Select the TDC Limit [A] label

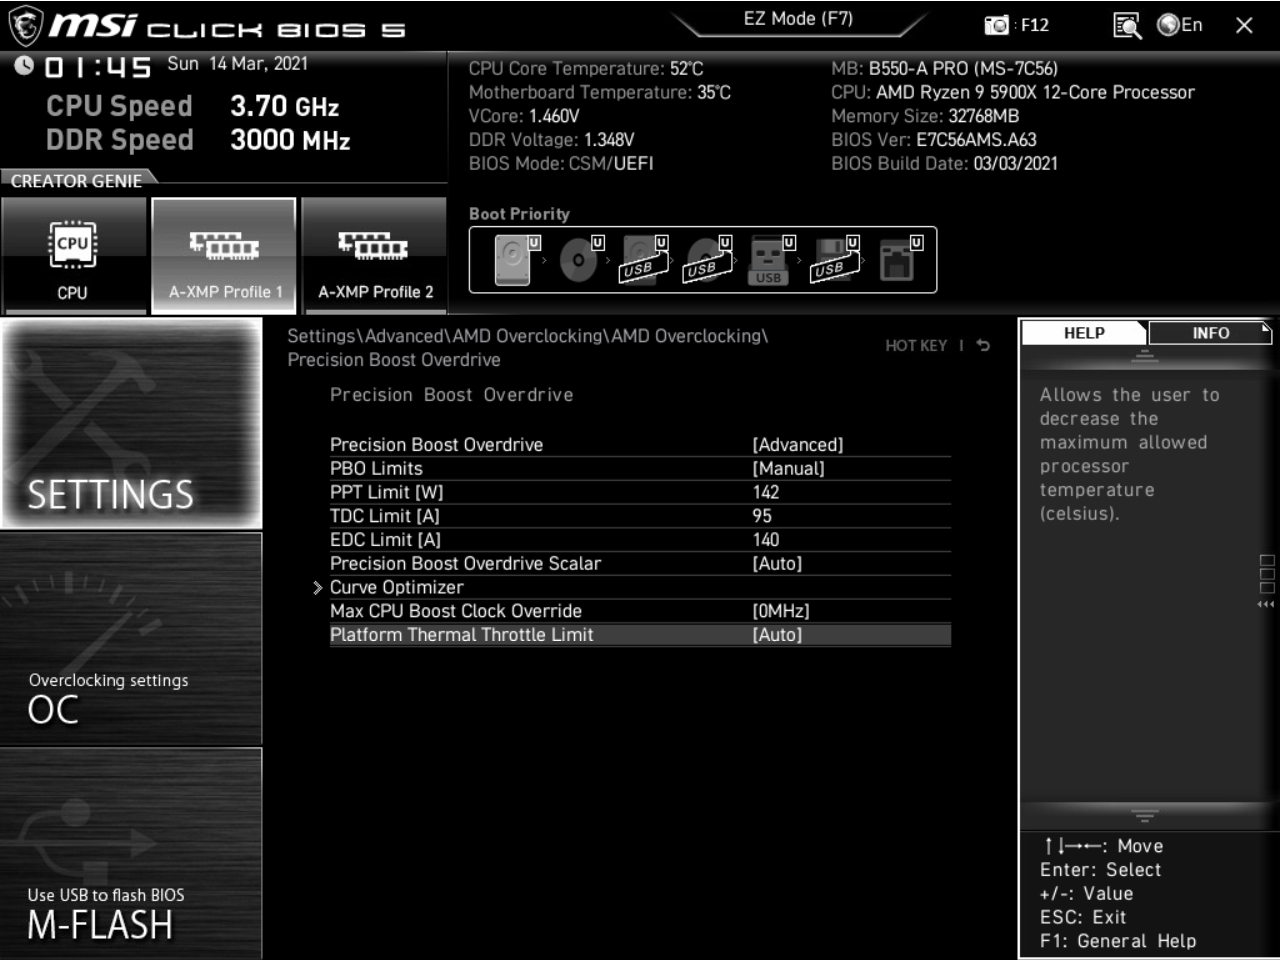385,516
